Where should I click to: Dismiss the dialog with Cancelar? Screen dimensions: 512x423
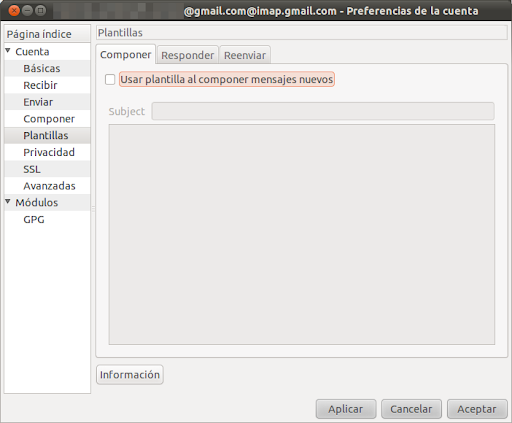(x=411, y=409)
